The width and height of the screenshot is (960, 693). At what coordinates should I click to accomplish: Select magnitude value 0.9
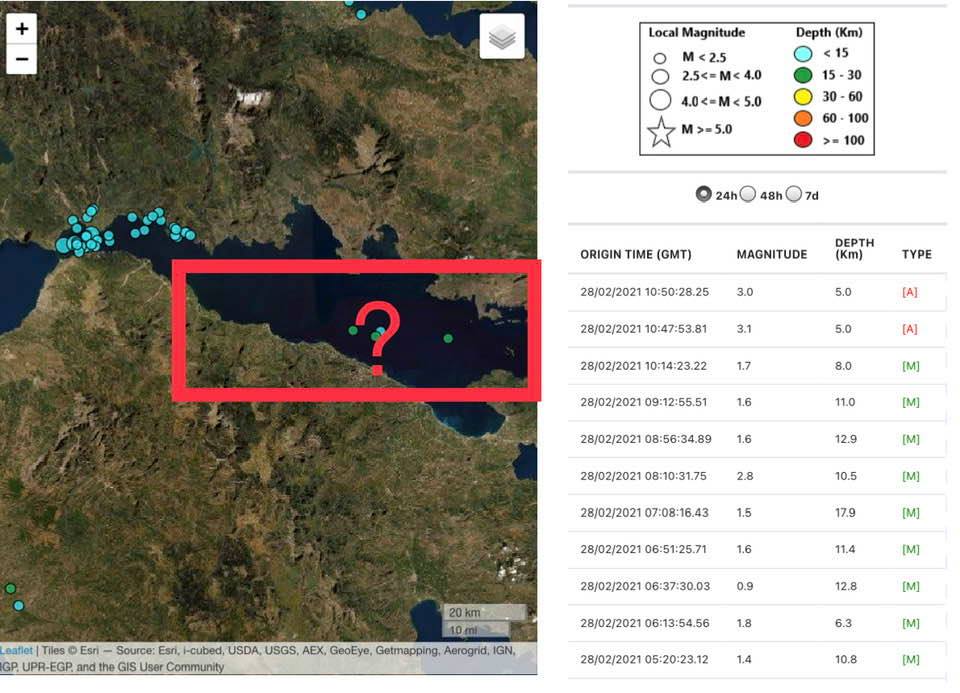[x=744, y=586]
